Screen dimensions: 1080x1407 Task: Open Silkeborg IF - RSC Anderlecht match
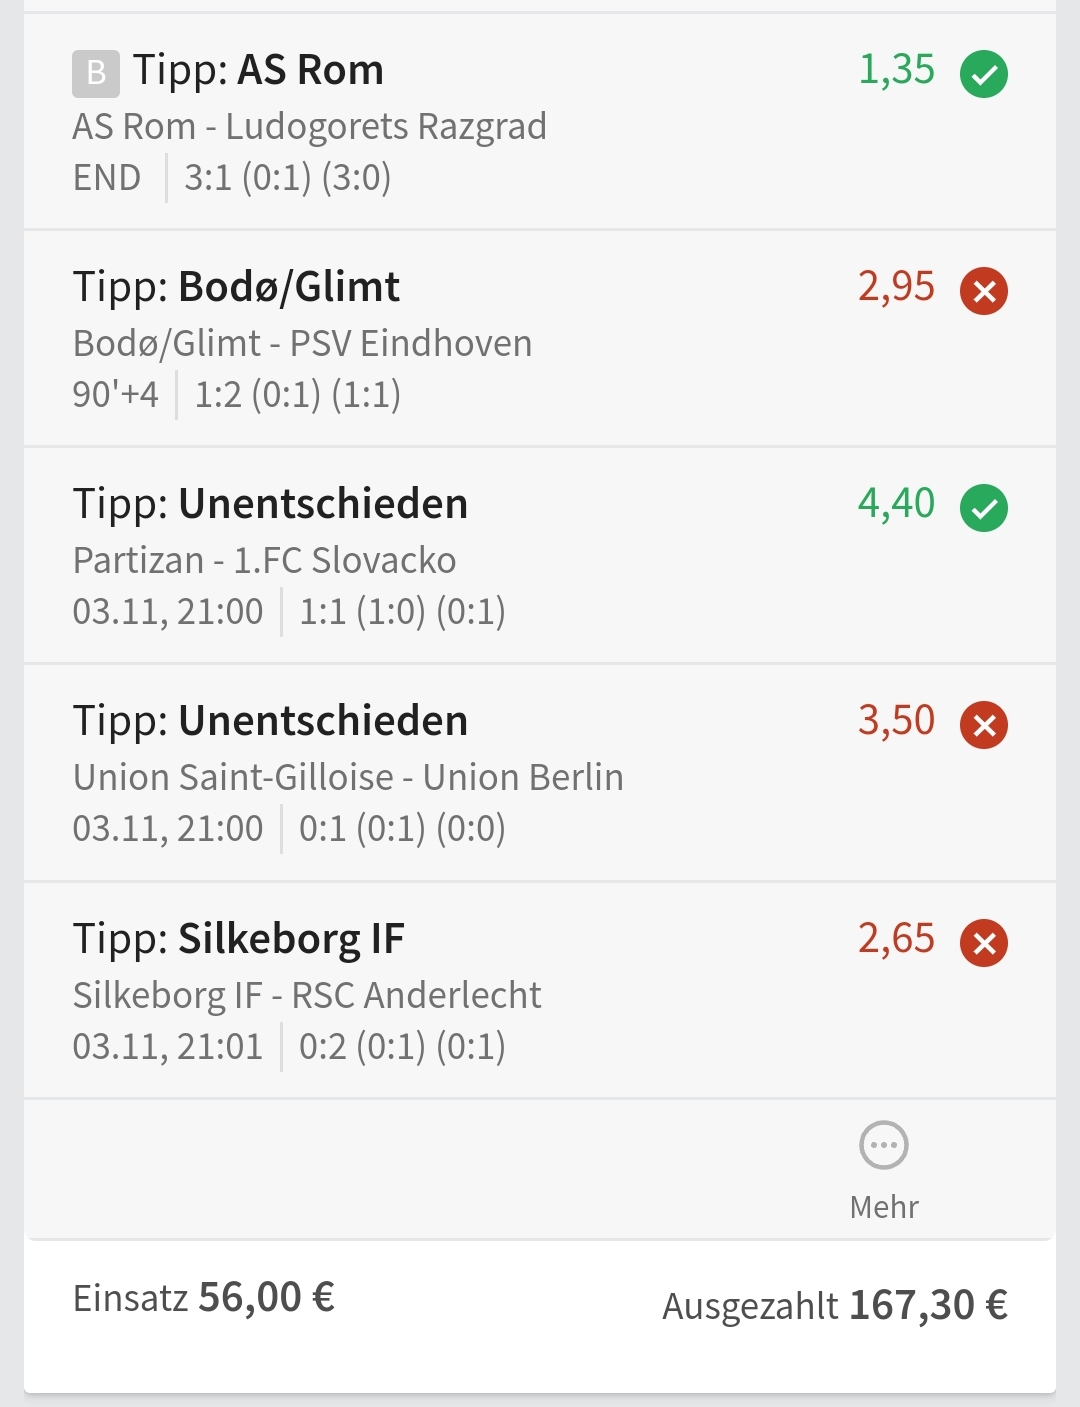307,996
